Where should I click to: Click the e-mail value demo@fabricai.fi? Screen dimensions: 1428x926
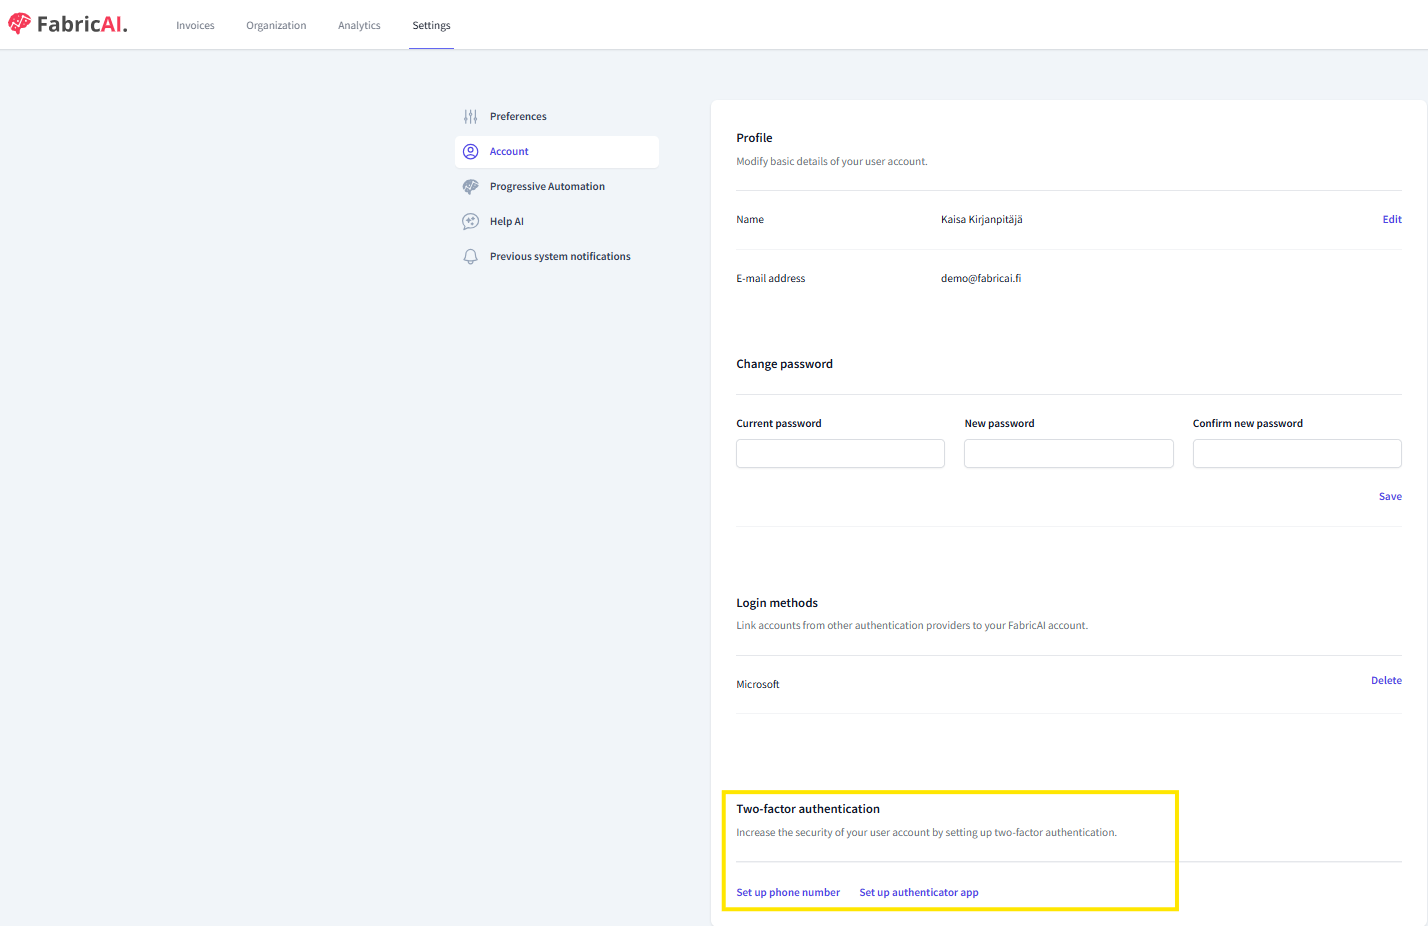[x=981, y=279]
